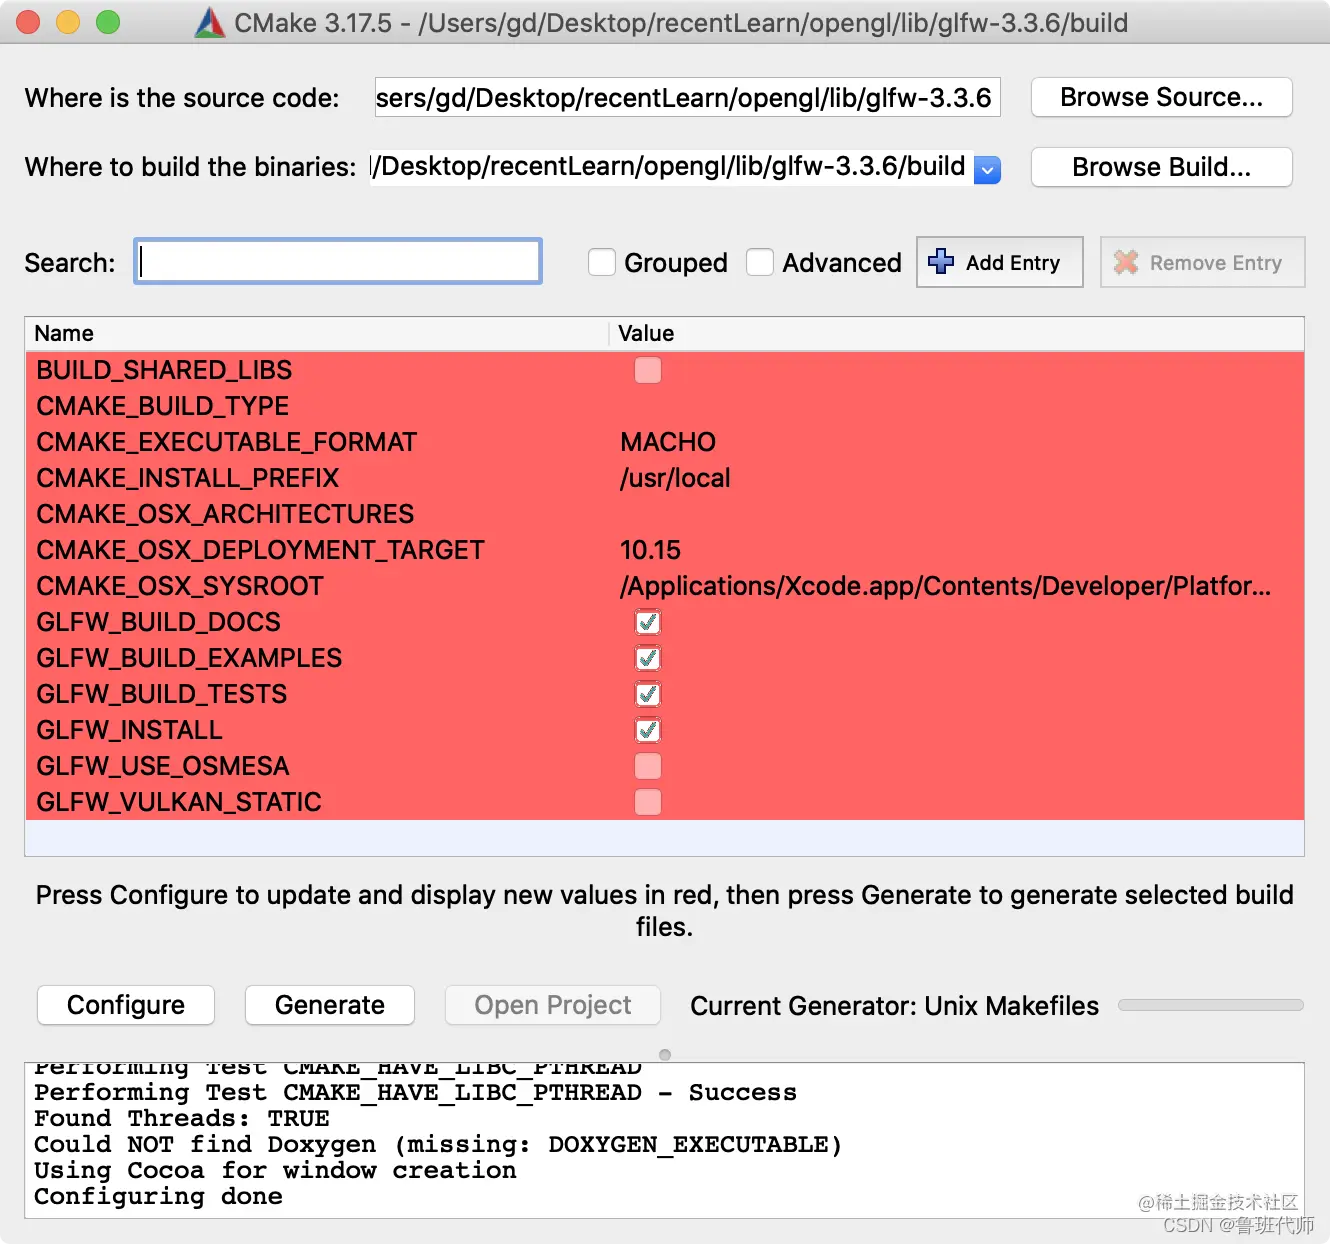The width and height of the screenshot is (1330, 1244).
Task: Select the BUILD_SHARED_LIBS name label
Action: 164,370
